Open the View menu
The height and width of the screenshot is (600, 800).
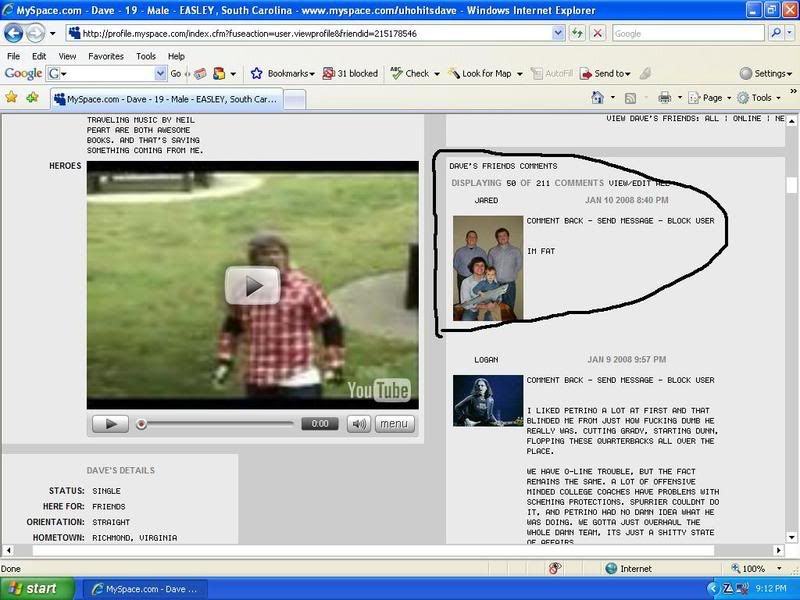coord(67,56)
